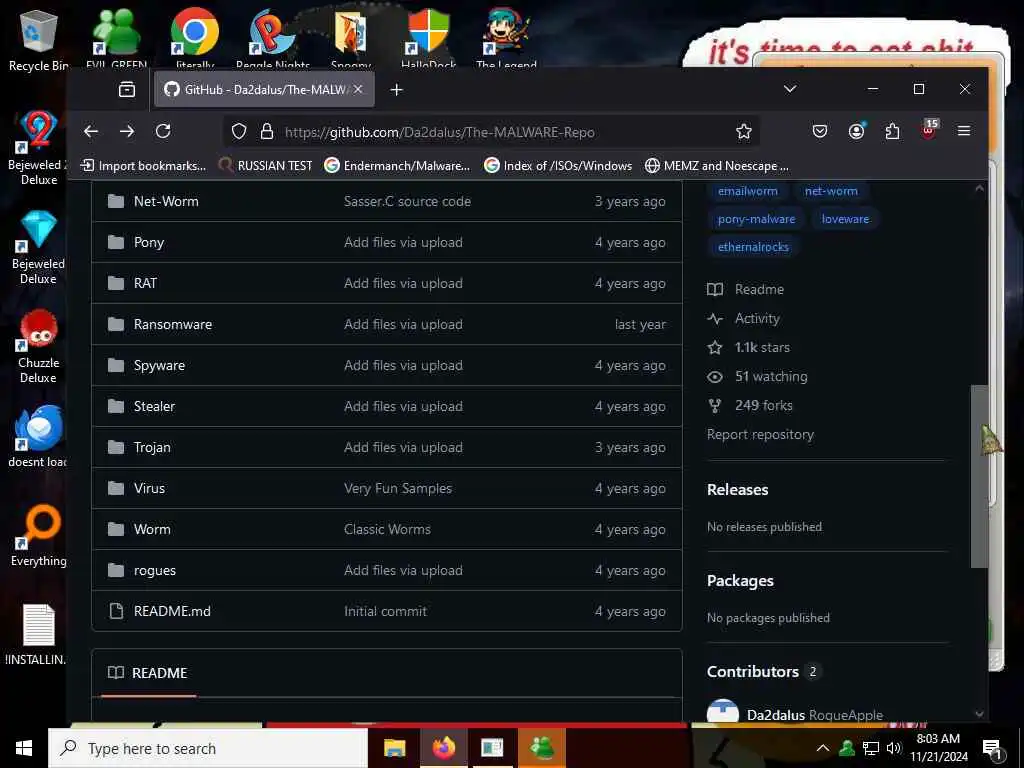The height and width of the screenshot is (768, 1024).
Task: Open the Activity sidebar link
Action: tap(744, 318)
